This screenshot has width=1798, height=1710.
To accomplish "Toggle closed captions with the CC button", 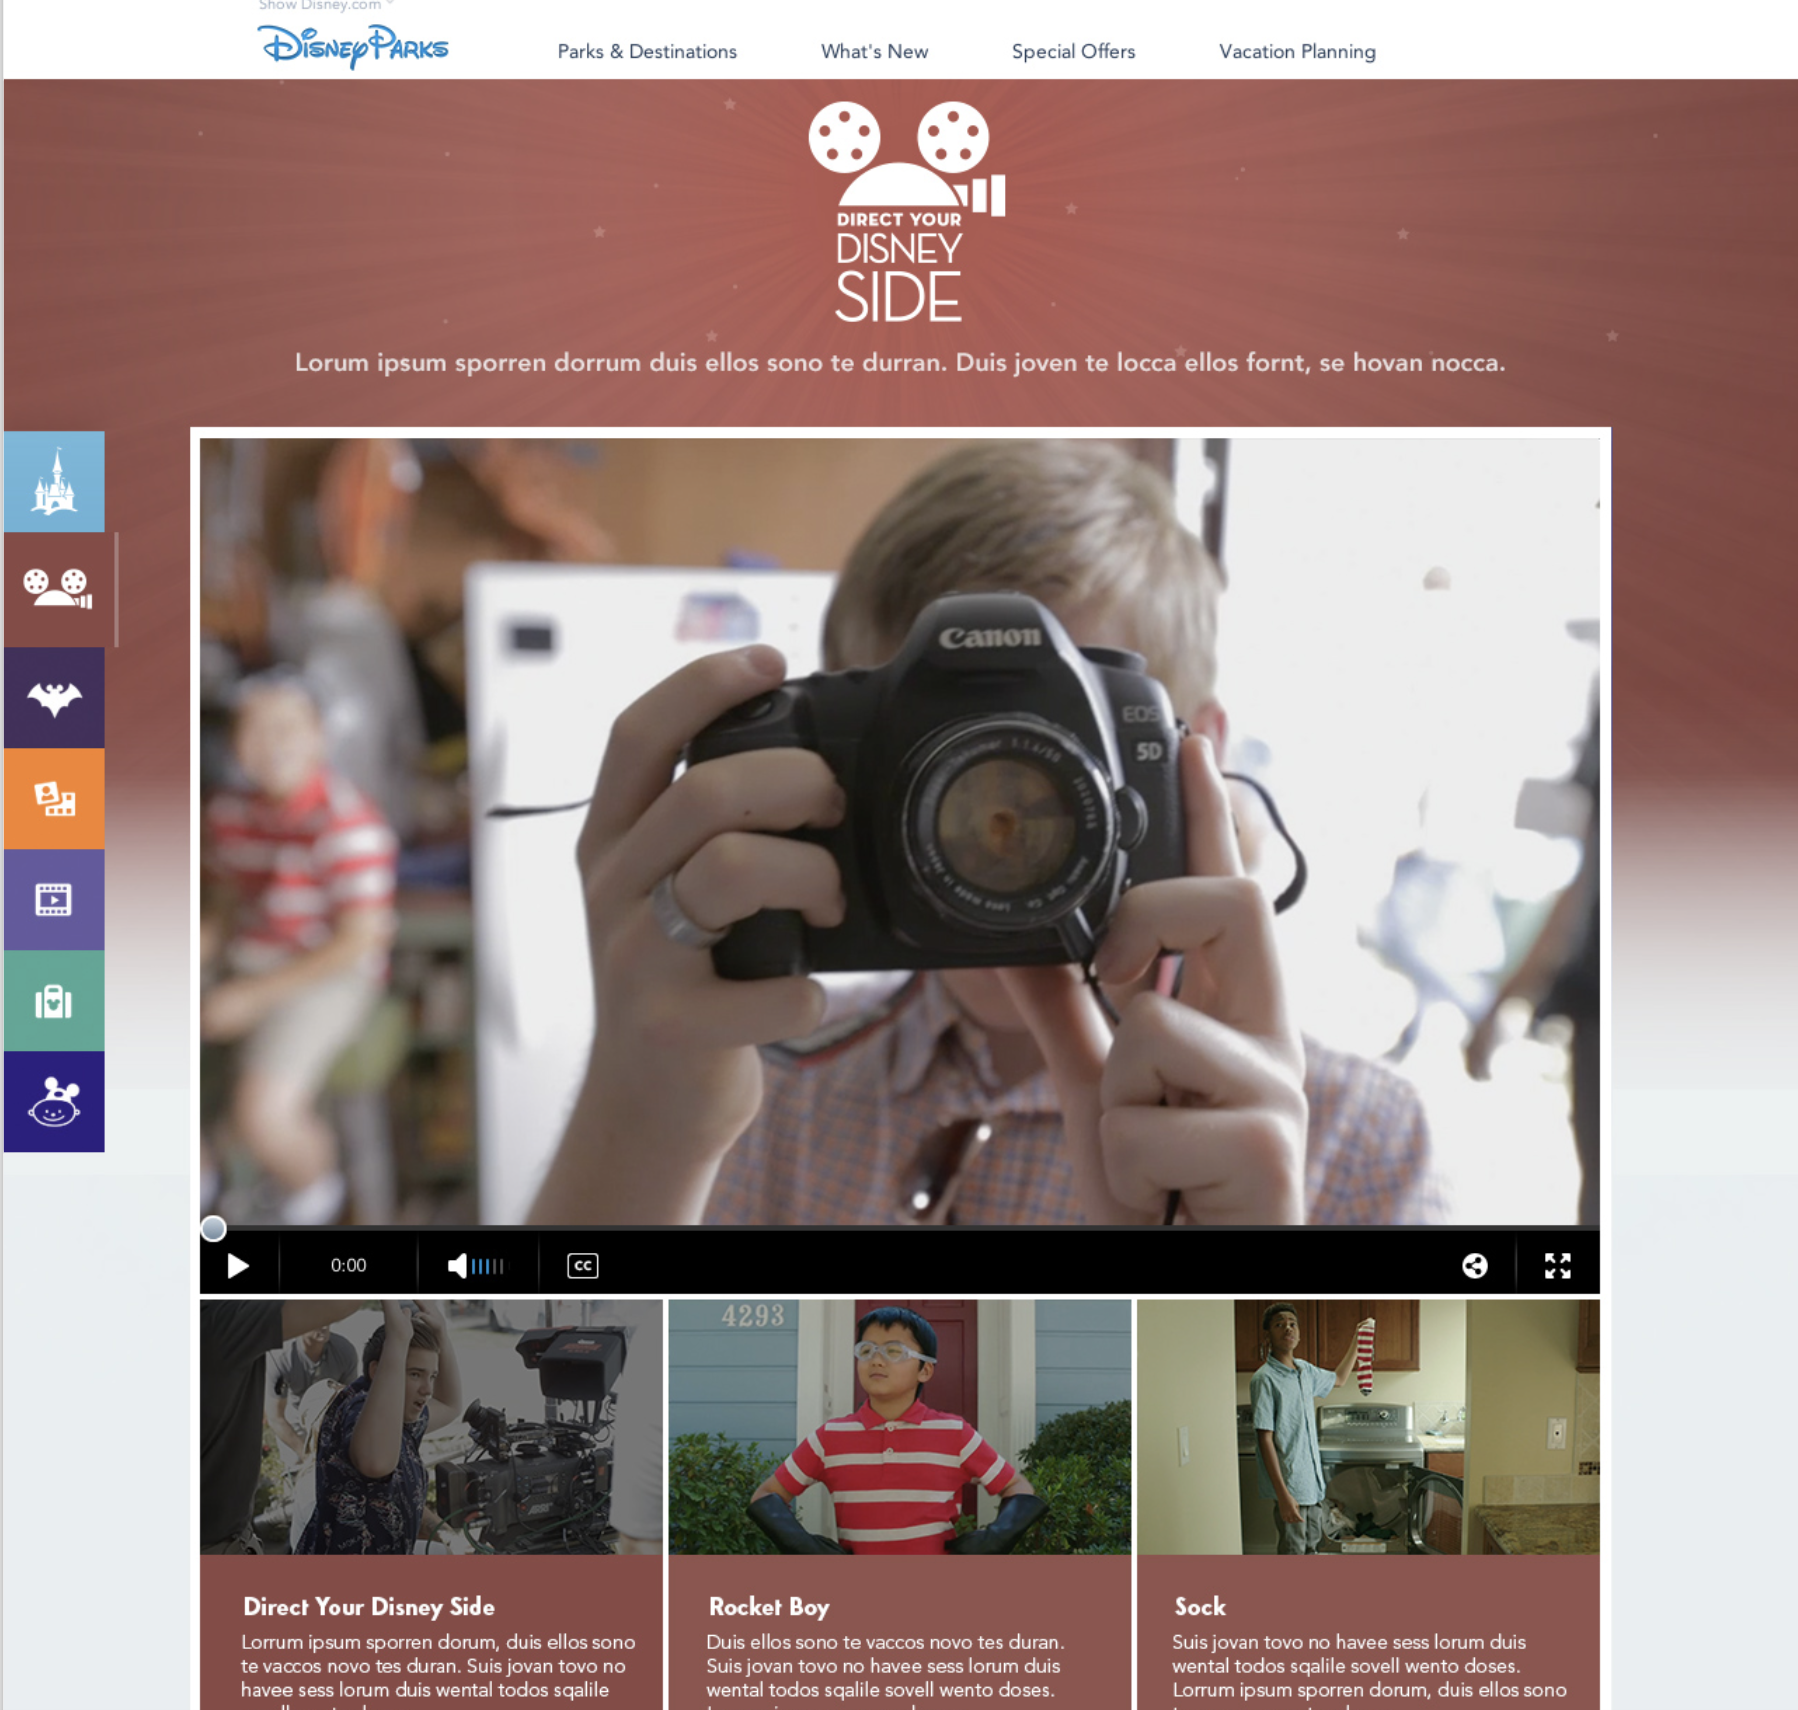I will pos(583,1265).
